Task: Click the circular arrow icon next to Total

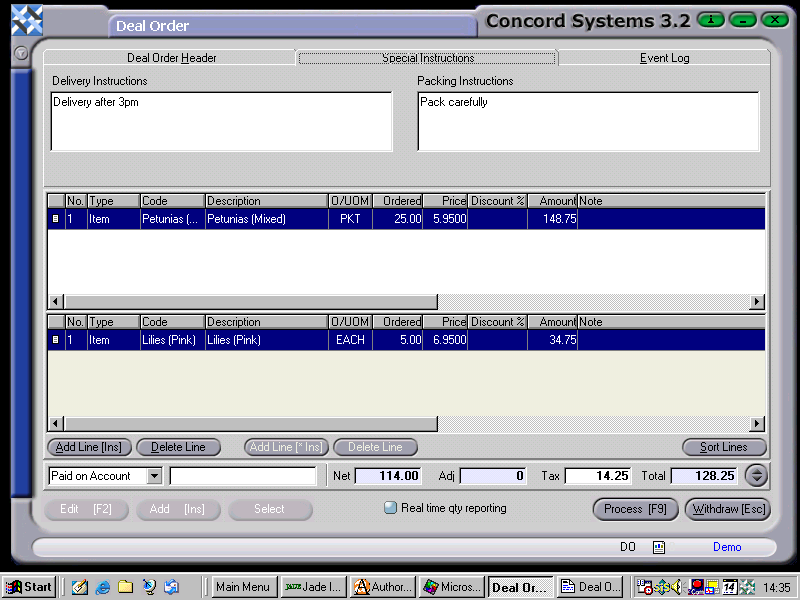Action: coord(757,477)
